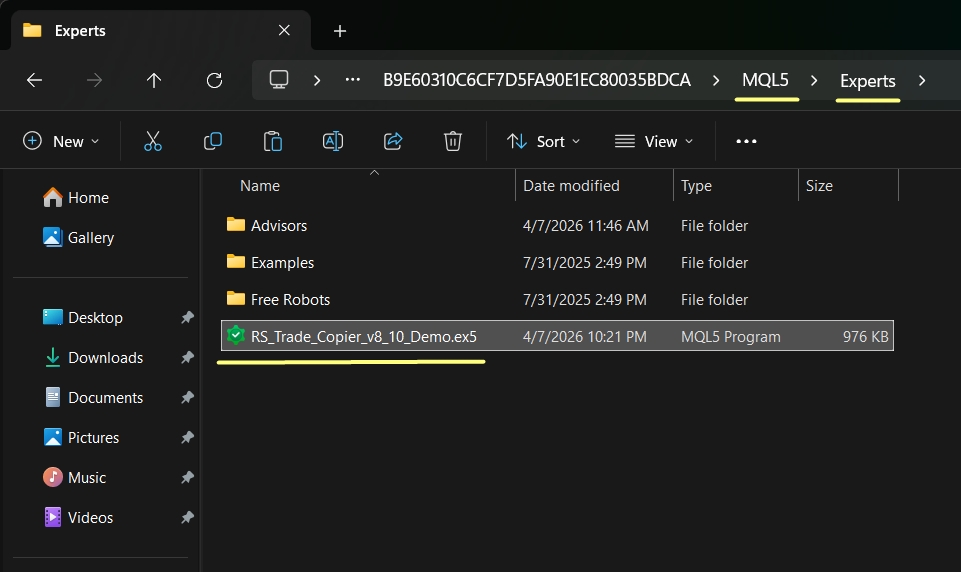Go to Music in sidebar

point(74,477)
